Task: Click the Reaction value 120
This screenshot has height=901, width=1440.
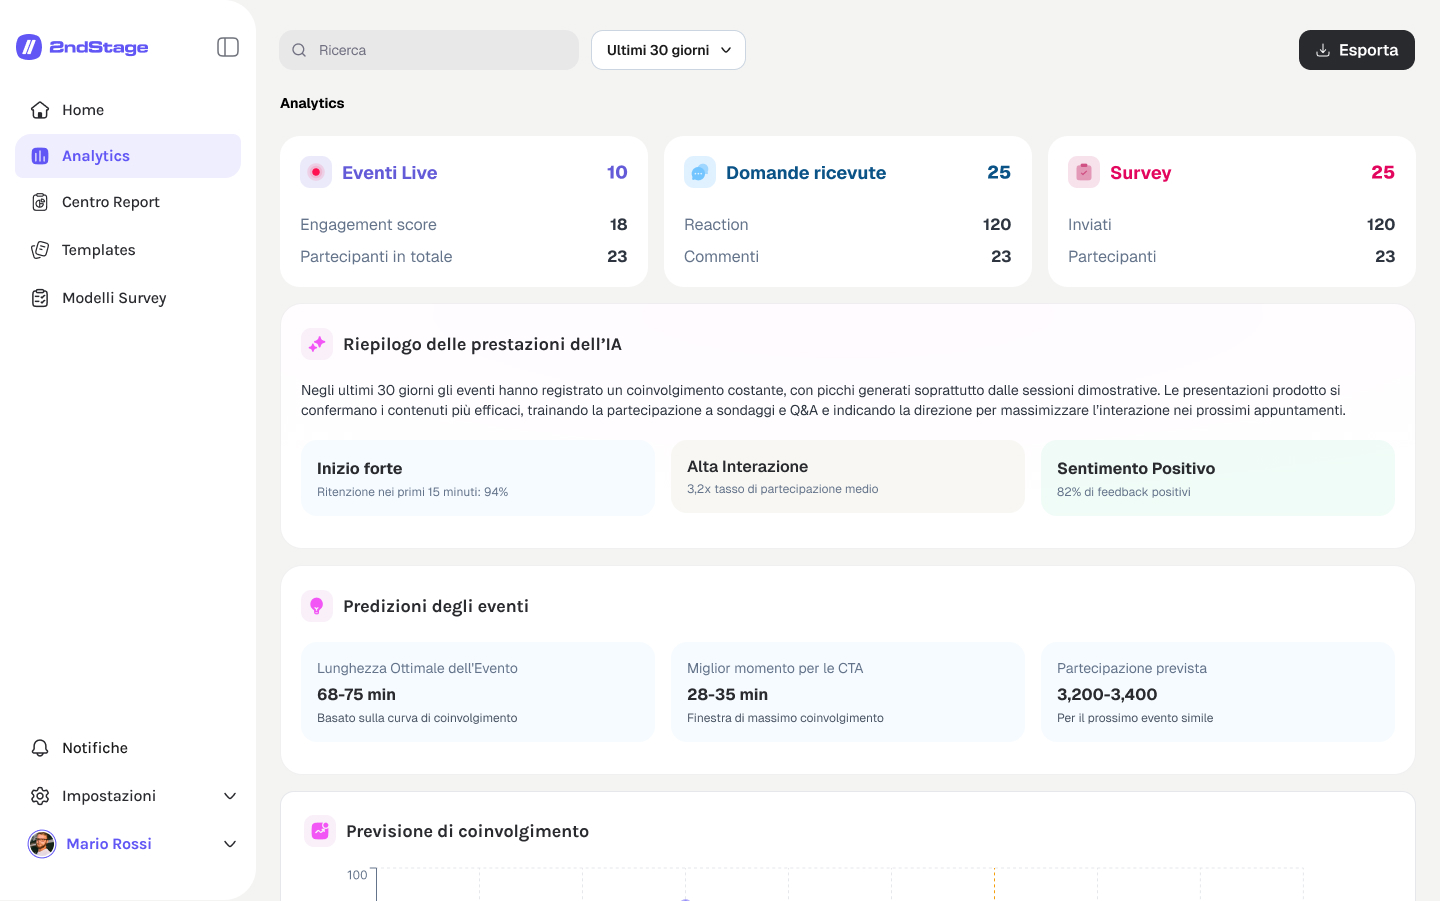Action: point(997,225)
